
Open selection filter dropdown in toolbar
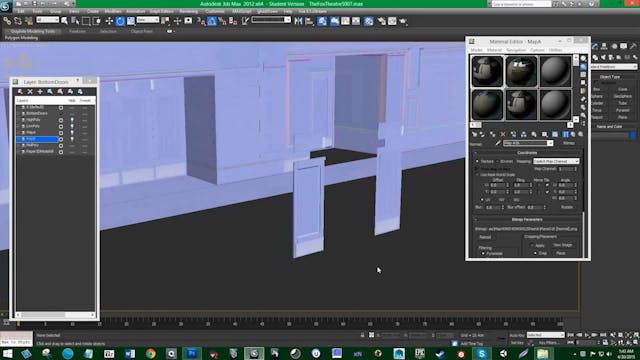[x=47, y=20]
